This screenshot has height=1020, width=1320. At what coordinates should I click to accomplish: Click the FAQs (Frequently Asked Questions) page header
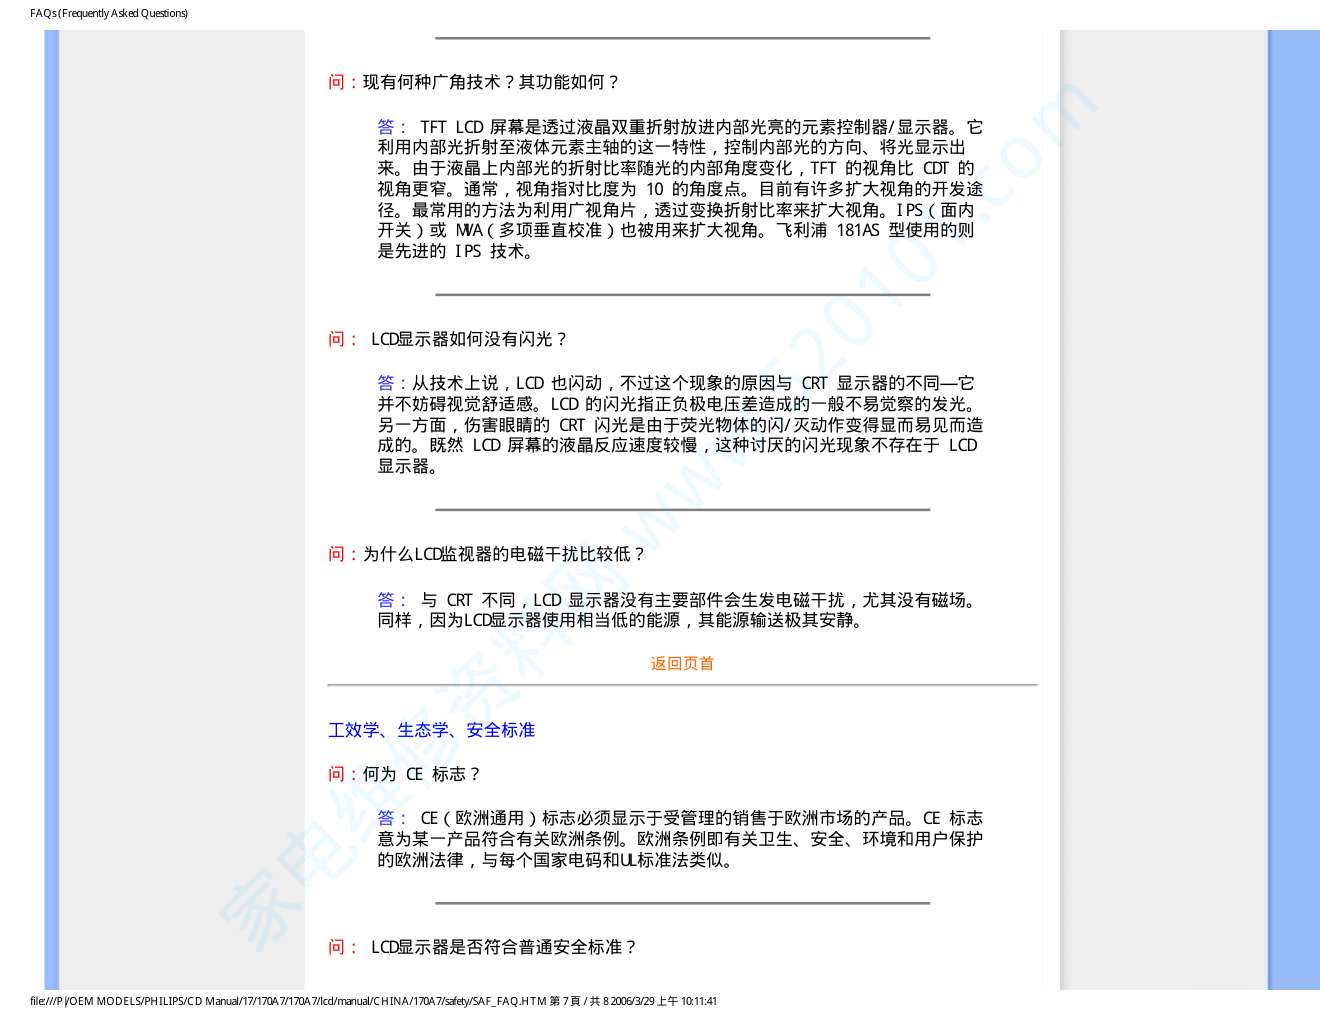pos(109,13)
